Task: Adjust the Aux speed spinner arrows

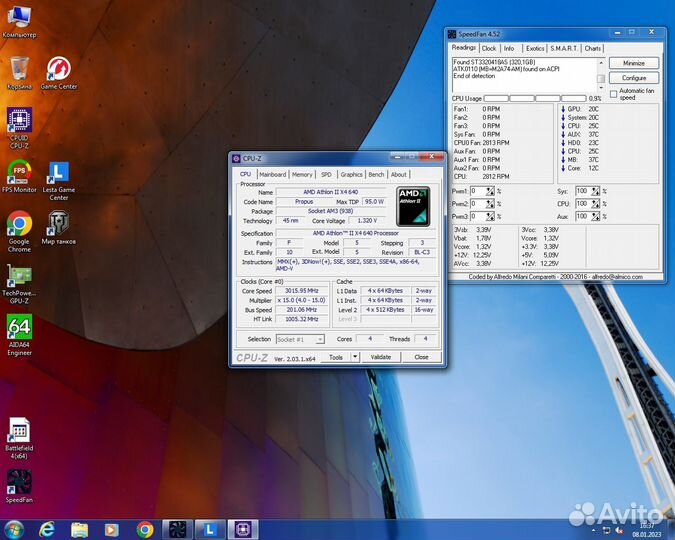Action: tap(595, 216)
